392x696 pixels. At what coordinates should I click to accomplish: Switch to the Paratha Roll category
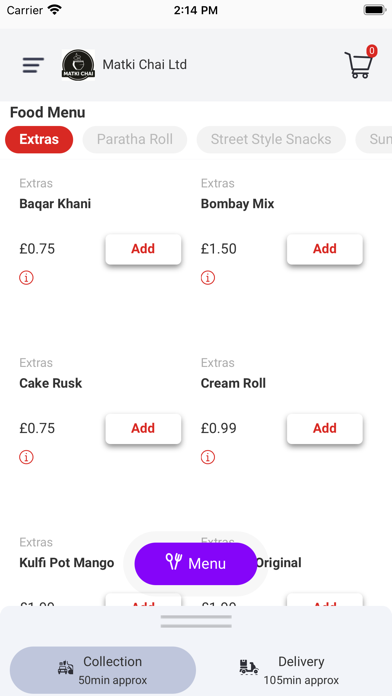point(135,139)
